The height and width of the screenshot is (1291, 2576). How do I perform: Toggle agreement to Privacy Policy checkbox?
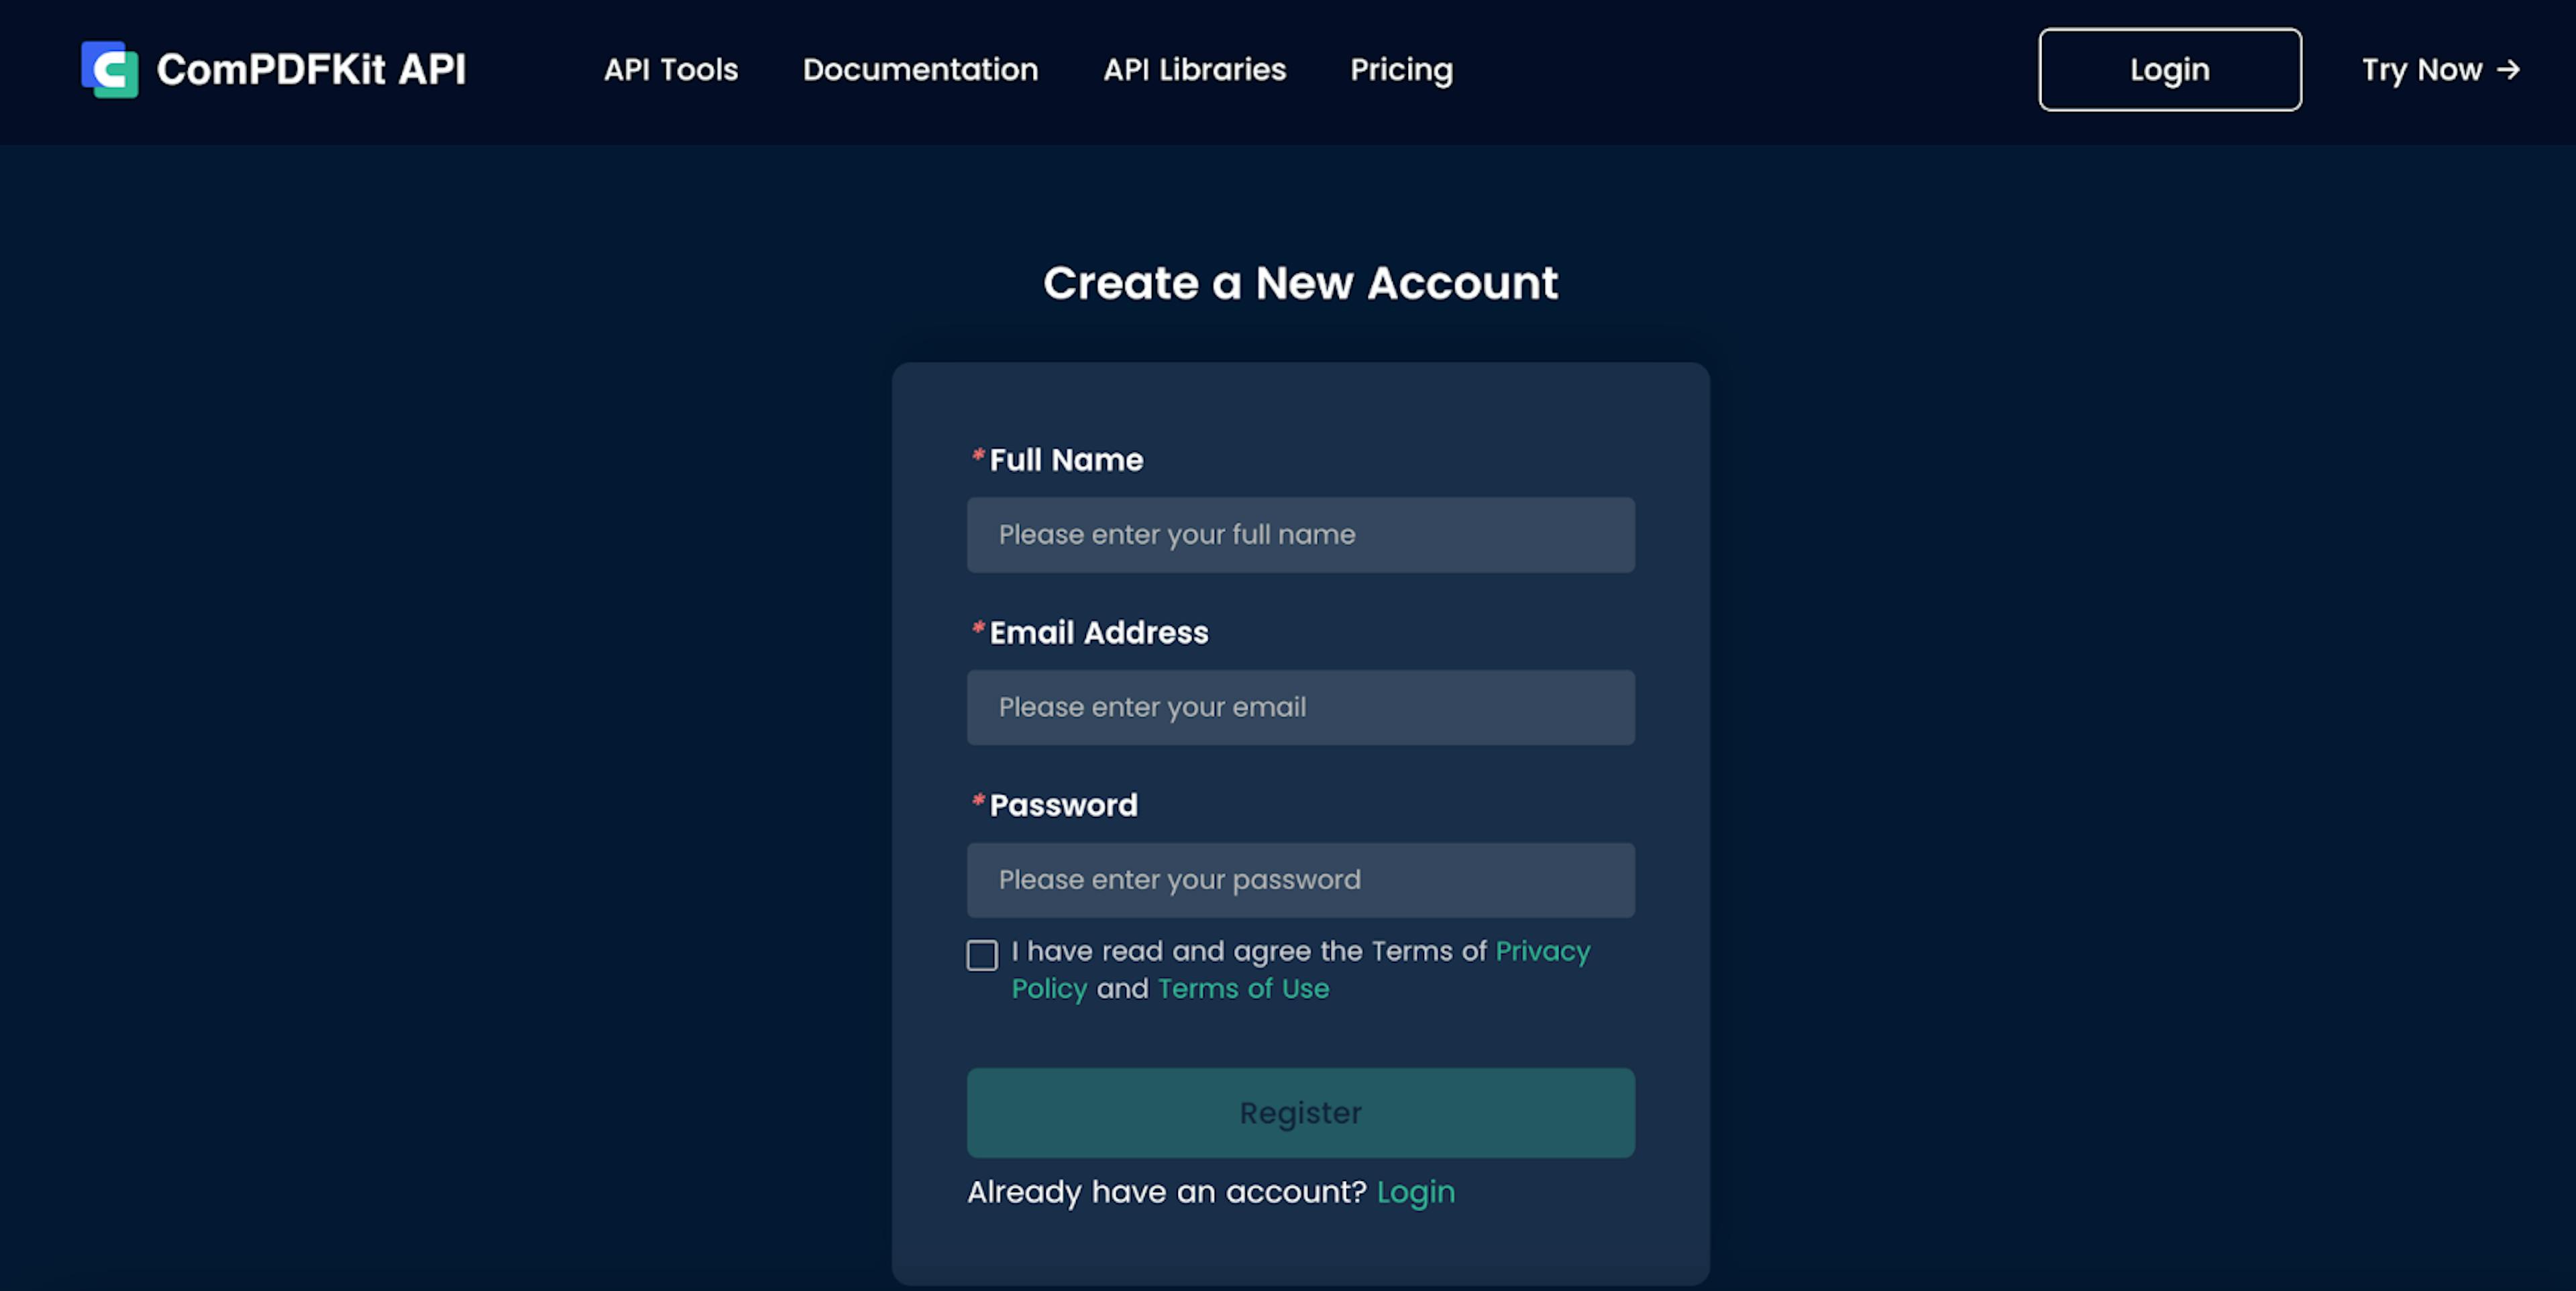pyautogui.click(x=980, y=954)
